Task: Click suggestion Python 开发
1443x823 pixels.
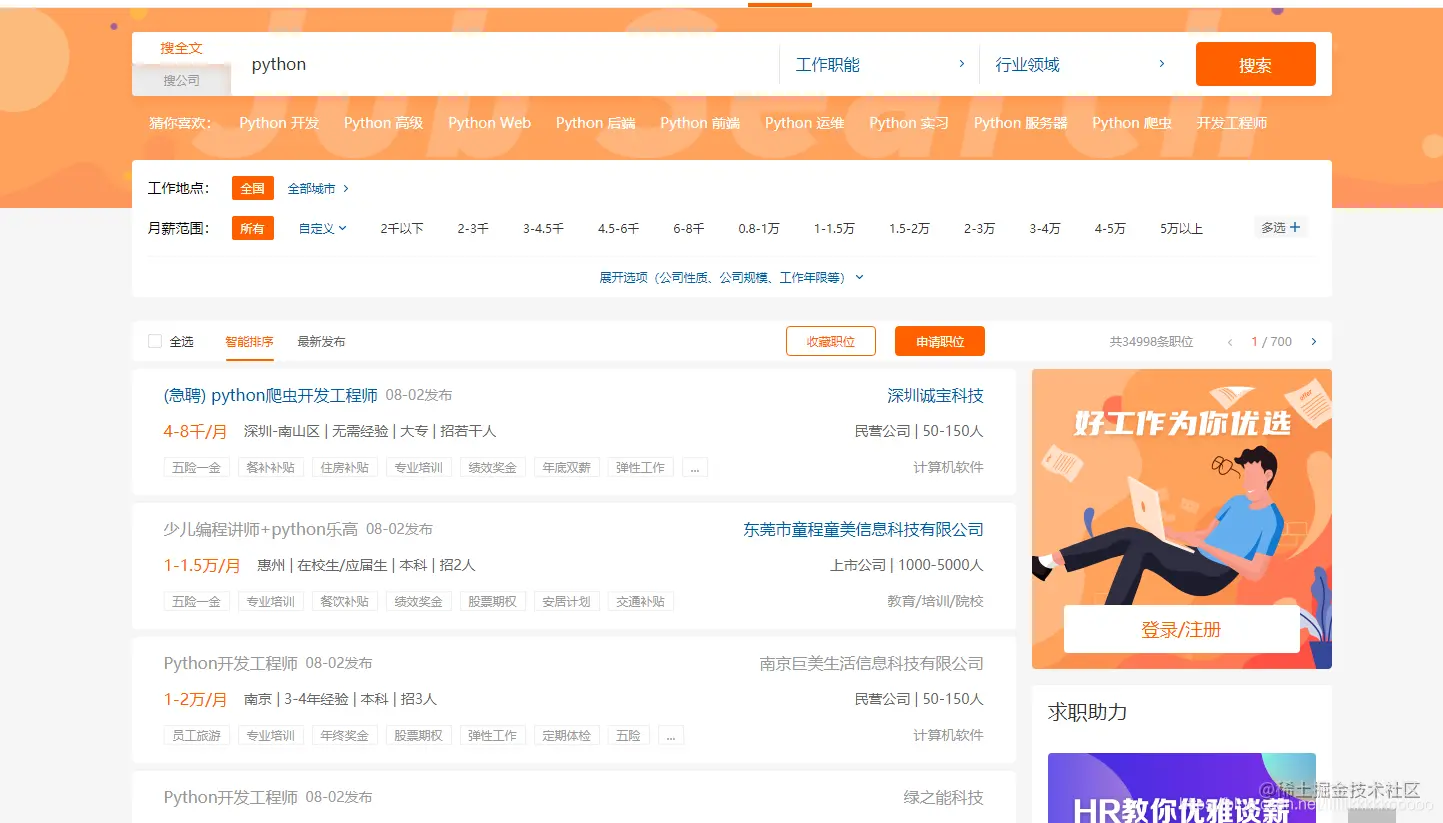Action: tap(279, 123)
